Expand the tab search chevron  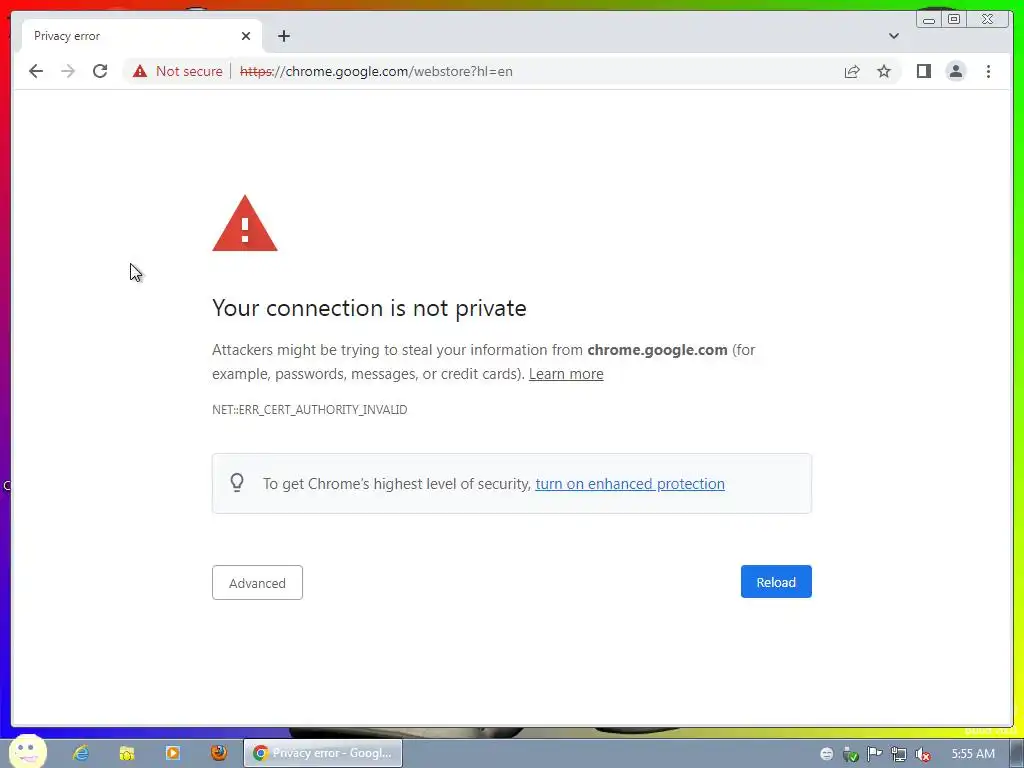(x=893, y=36)
